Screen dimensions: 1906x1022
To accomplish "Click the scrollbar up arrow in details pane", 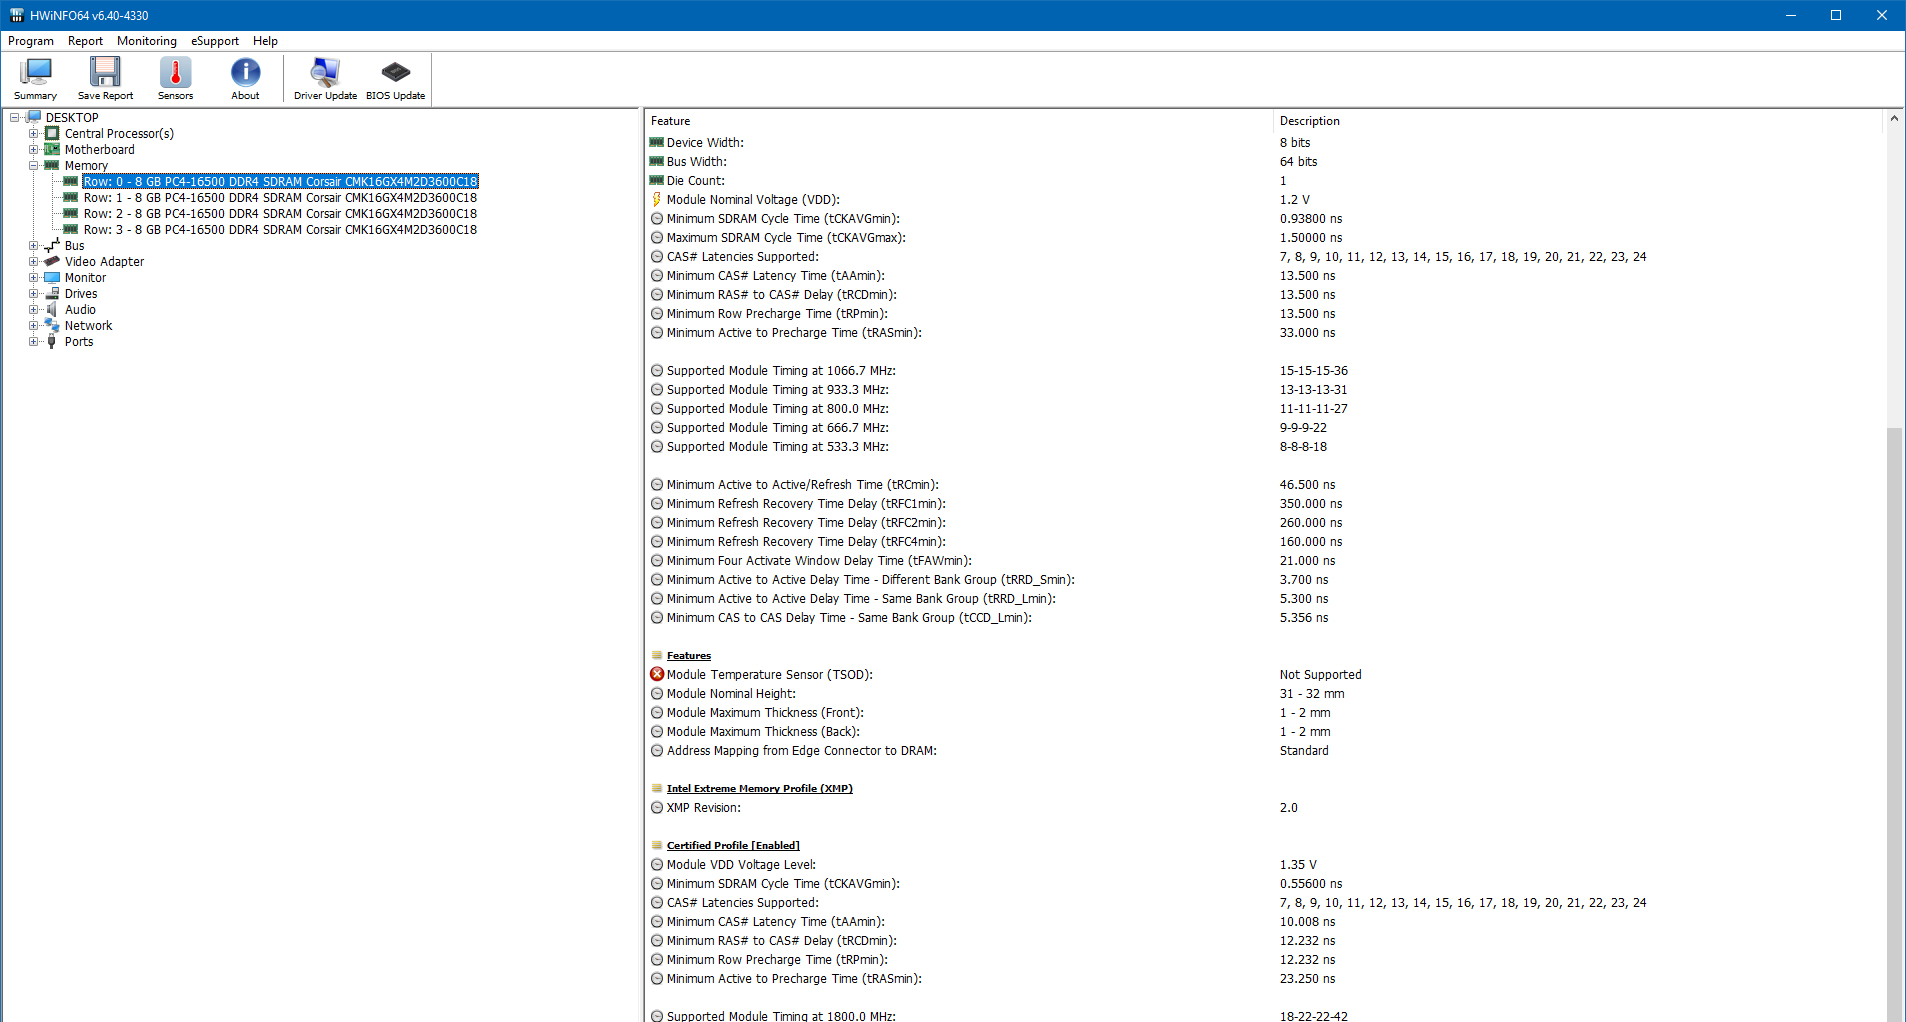I will click(1894, 119).
